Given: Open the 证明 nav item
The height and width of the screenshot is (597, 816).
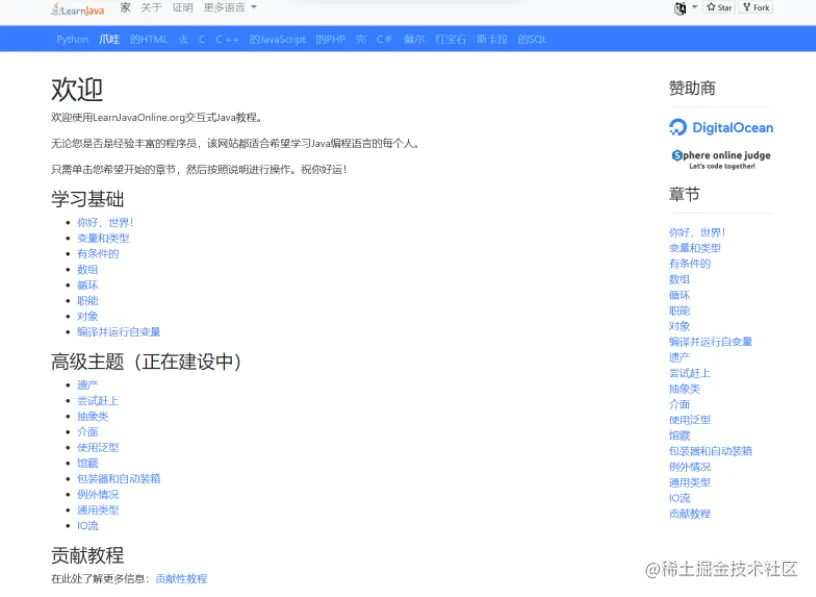Looking at the screenshot, I should 183,8.
